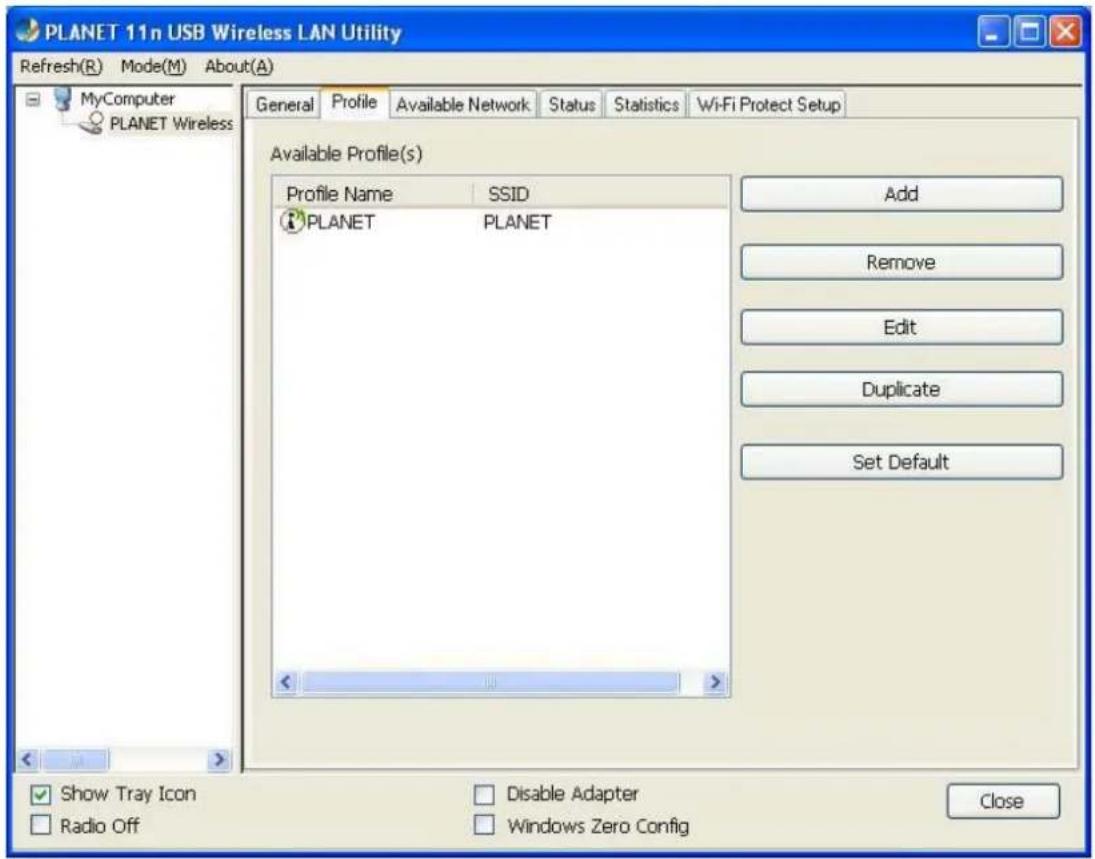Enable the Windows Zero Config checkbox
Viewport: 1095px width, 859px height.
pyautogui.click(x=484, y=825)
